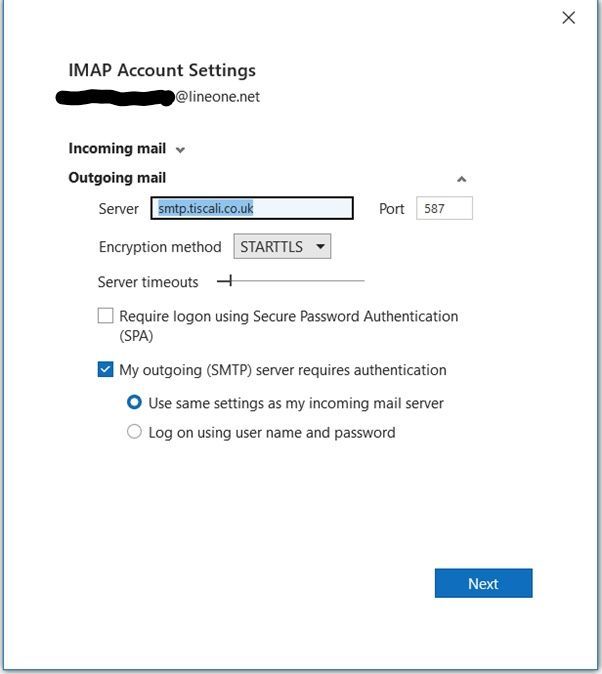Uncheck outgoing SMTP server requires authentication
Image resolution: width=602 pixels, height=674 pixels.
(106, 370)
